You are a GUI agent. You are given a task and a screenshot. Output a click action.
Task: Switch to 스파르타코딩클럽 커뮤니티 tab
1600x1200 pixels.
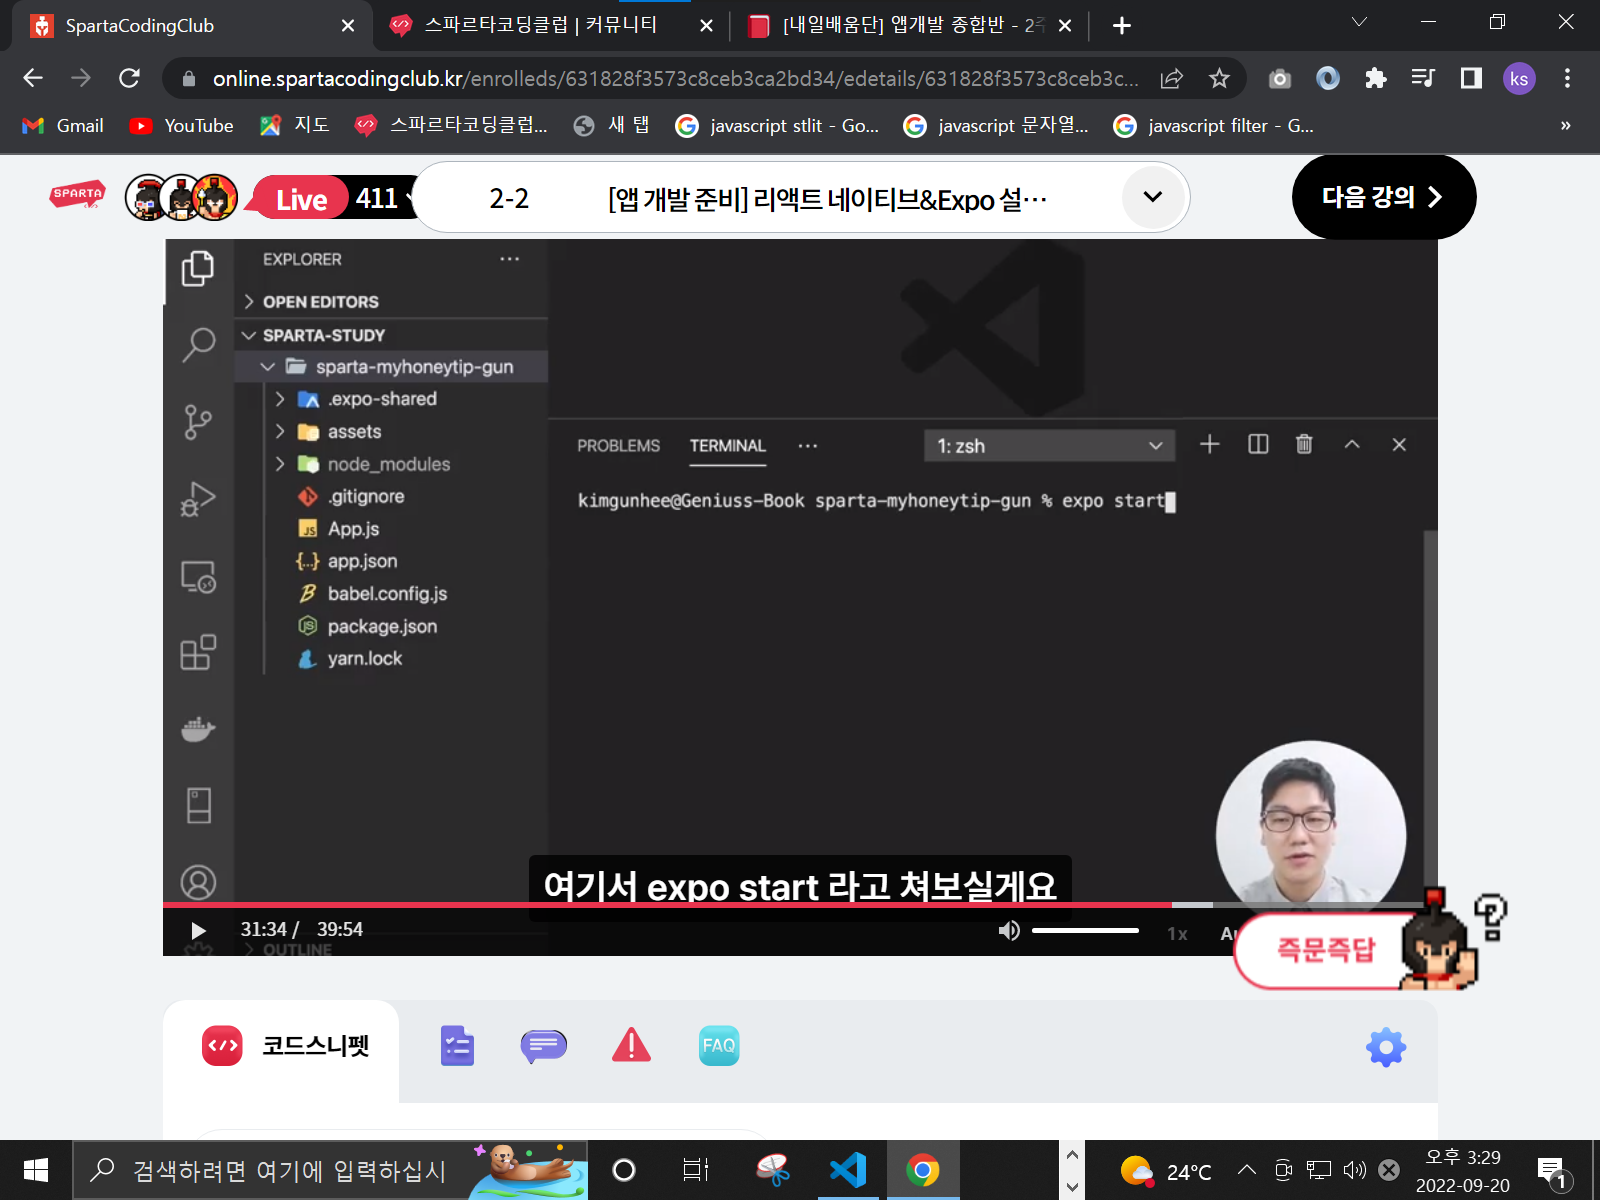coord(550,26)
